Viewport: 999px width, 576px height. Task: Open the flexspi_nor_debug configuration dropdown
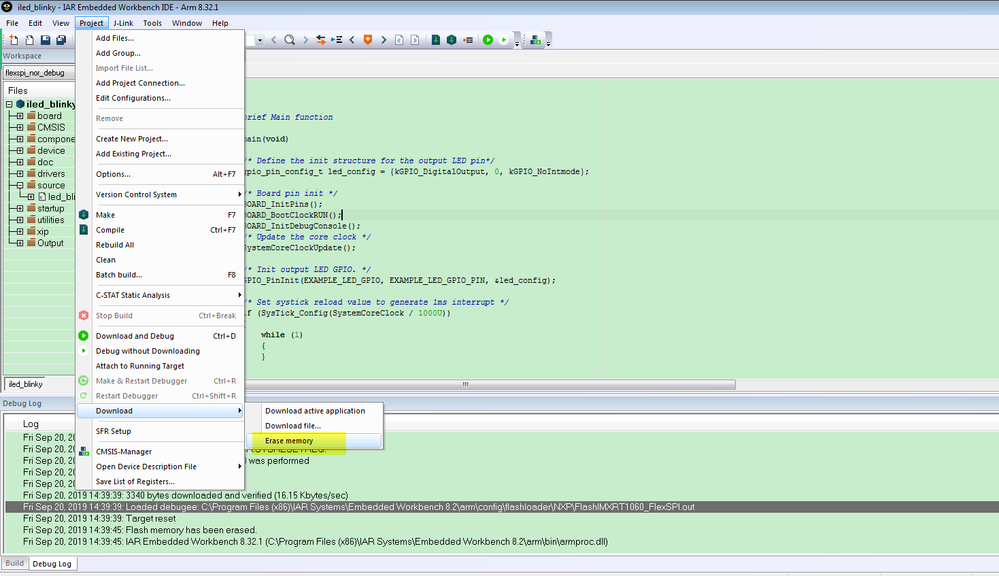[x=40, y=73]
